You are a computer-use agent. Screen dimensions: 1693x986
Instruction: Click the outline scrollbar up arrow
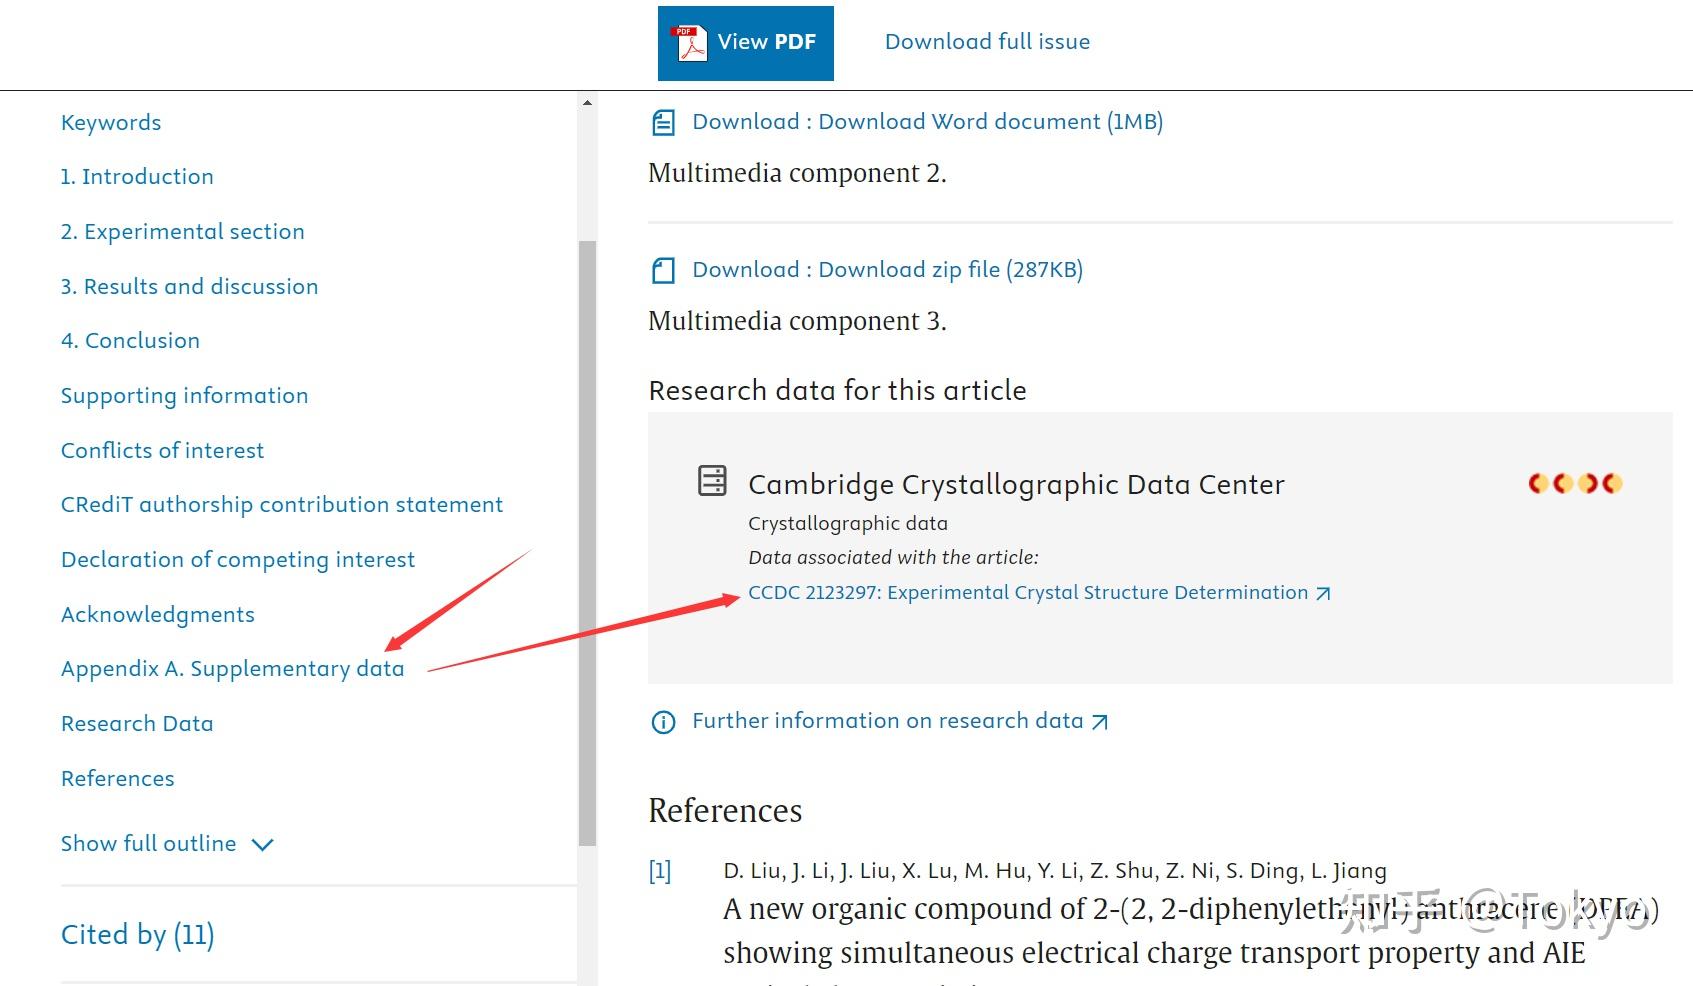tap(587, 102)
